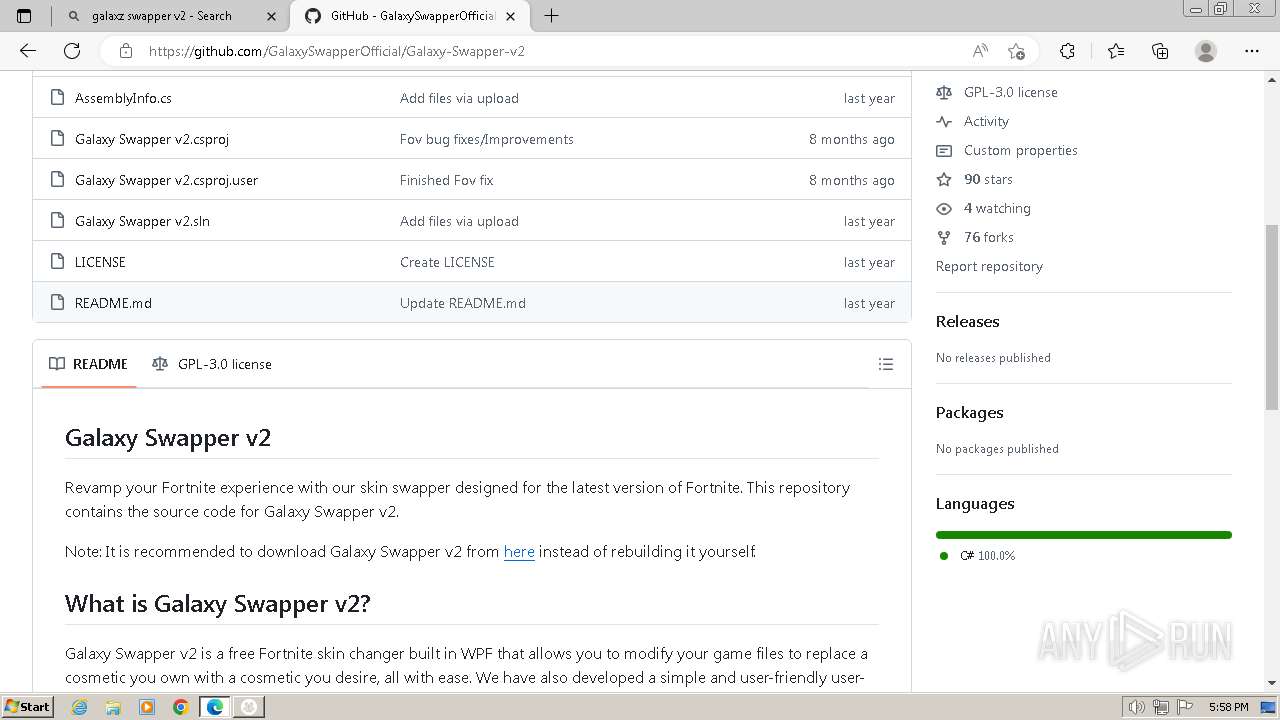View the 90 stars list
The width and height of the screenshot is (1280, 720).
[x=988, y=179]
